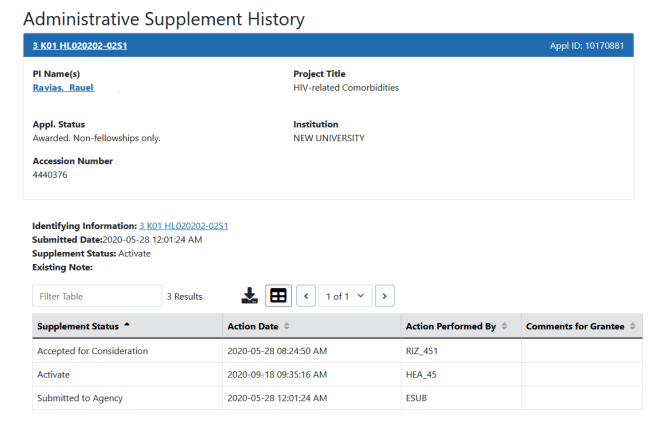Open grant link 3 K01 HL020202-02S1 in header
The image size is (672, 427).
(80, 46)
